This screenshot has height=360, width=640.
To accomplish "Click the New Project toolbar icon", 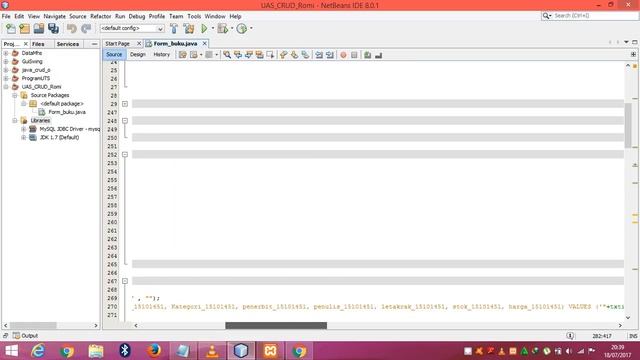I will [x=24, y=28].
